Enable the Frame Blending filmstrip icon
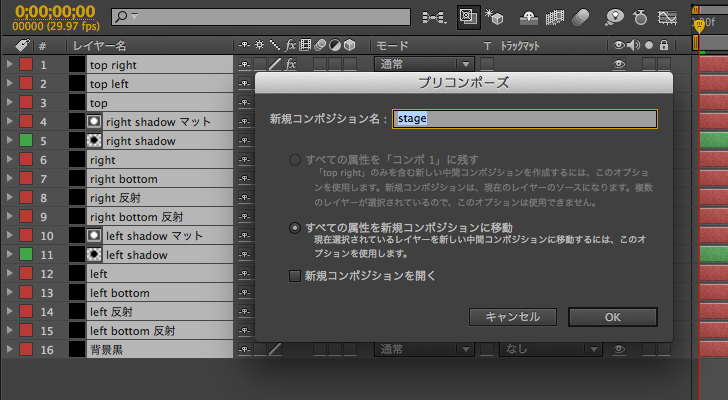The image size is (728, 400). (555, 17)
